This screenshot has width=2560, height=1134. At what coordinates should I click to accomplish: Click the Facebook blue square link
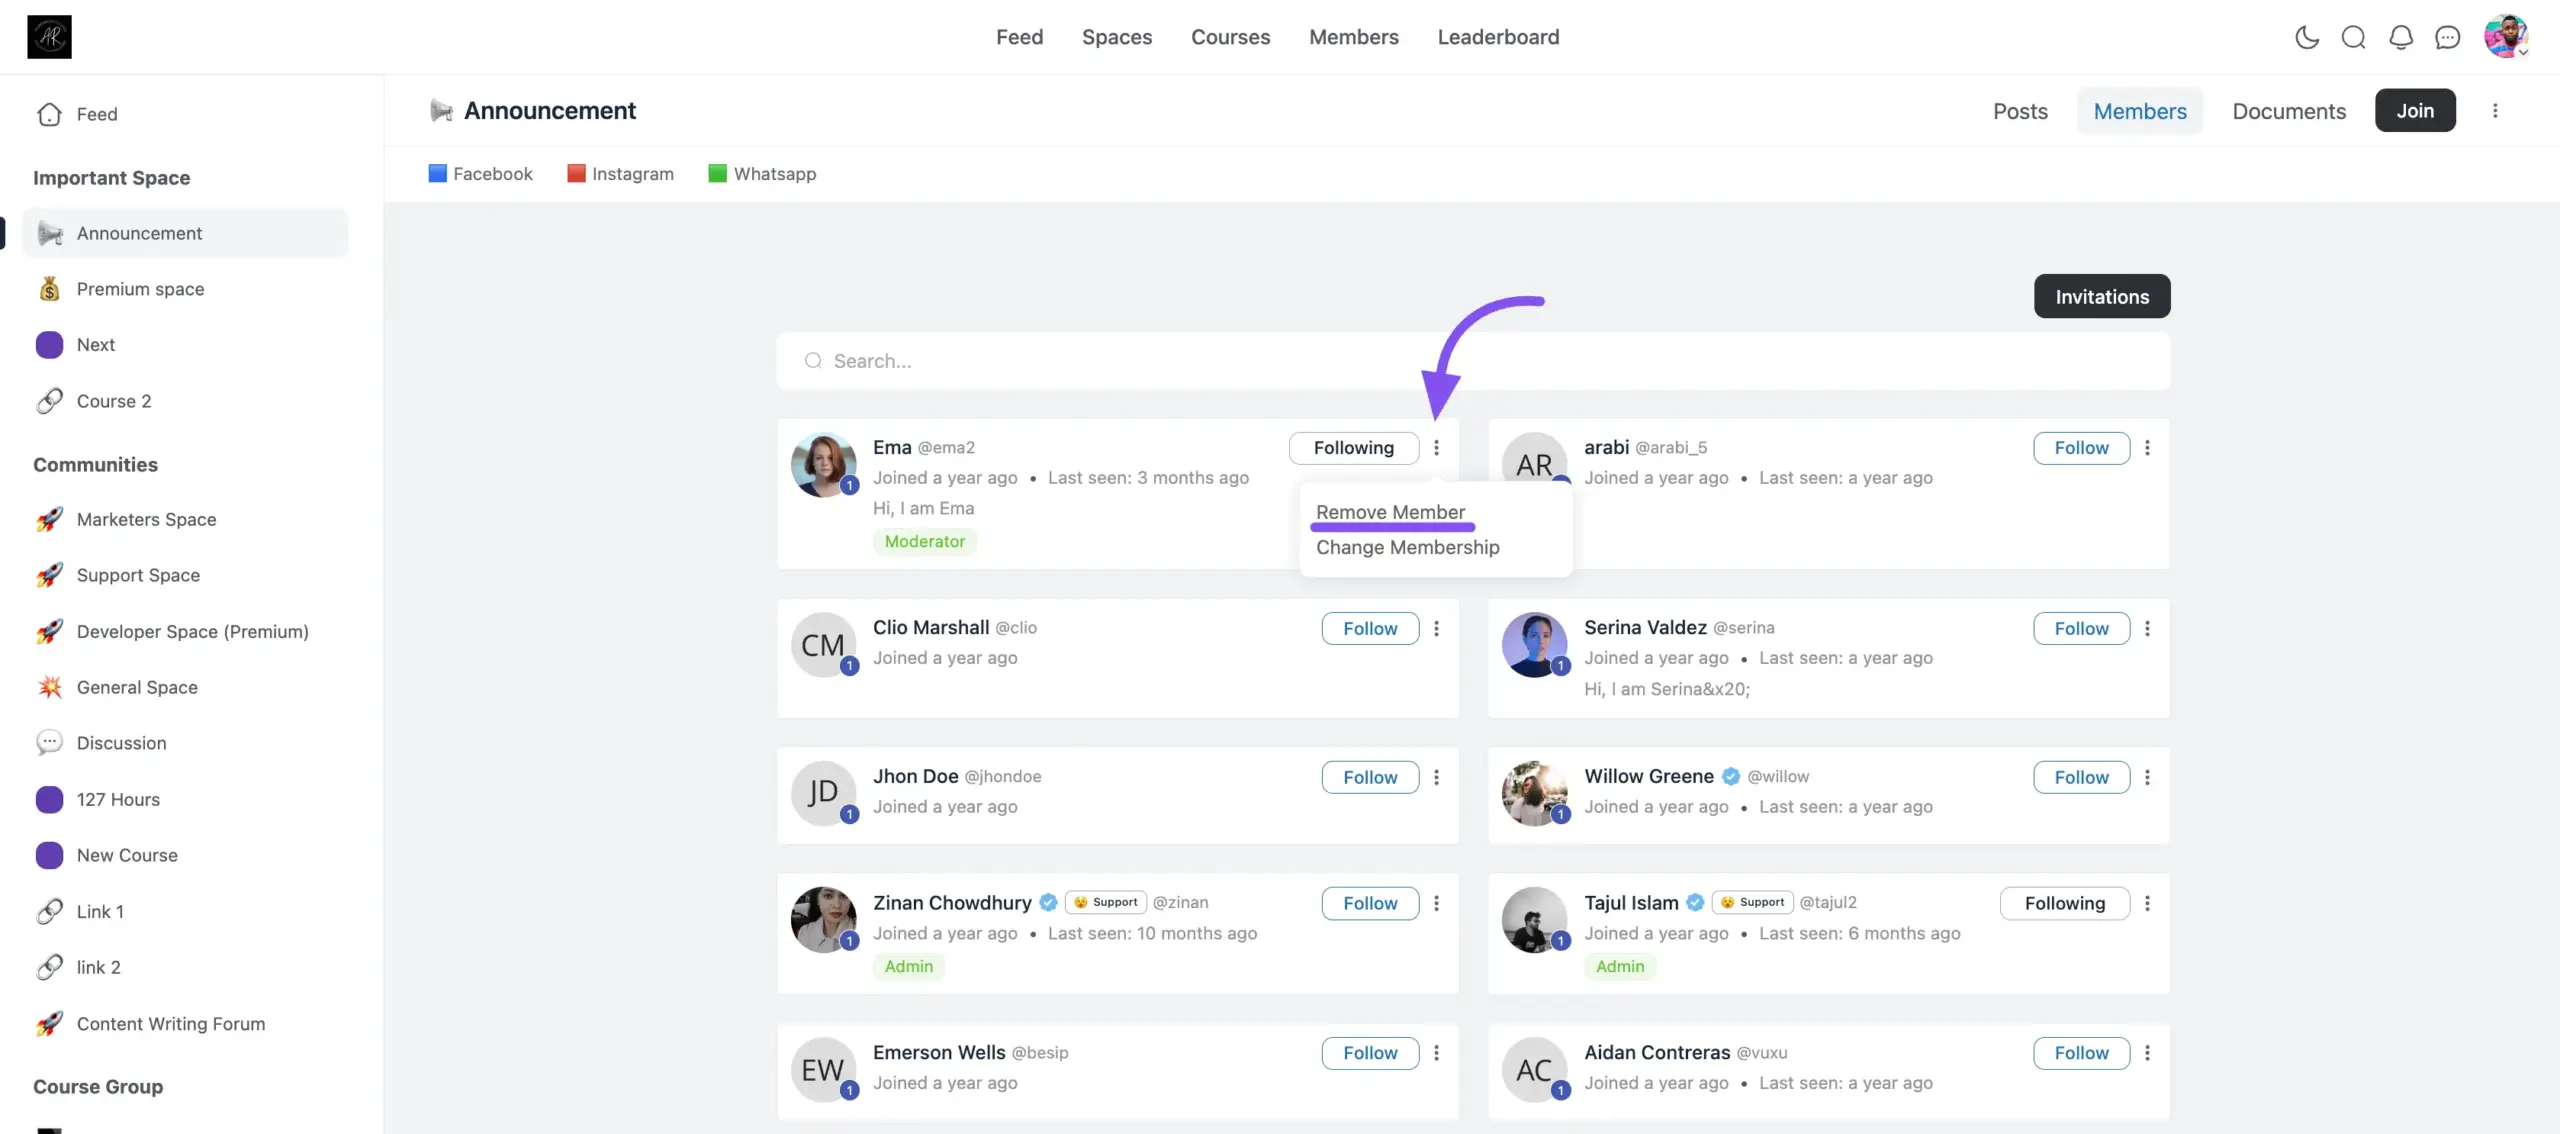click(x=480, y=173)
